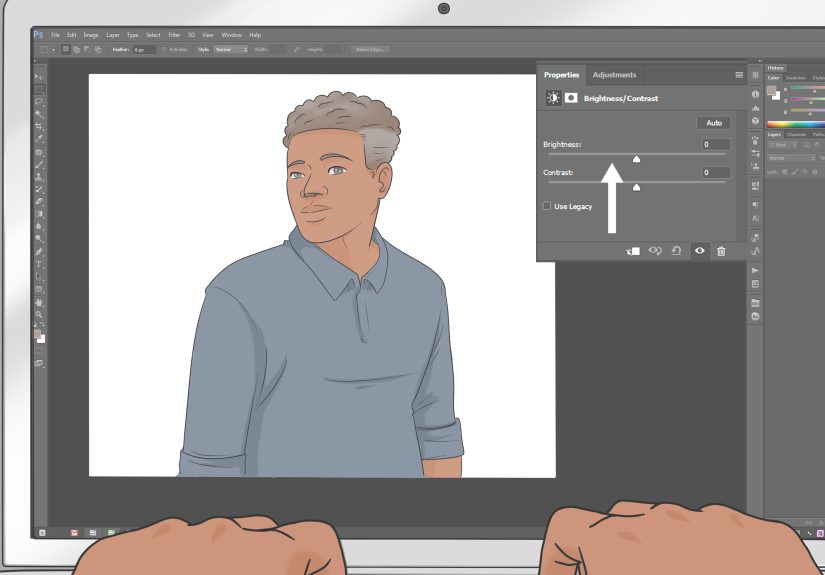Select the layer mask thumbnail icon
The width and height of the screenshot is (825, 575).
[571, 98]
